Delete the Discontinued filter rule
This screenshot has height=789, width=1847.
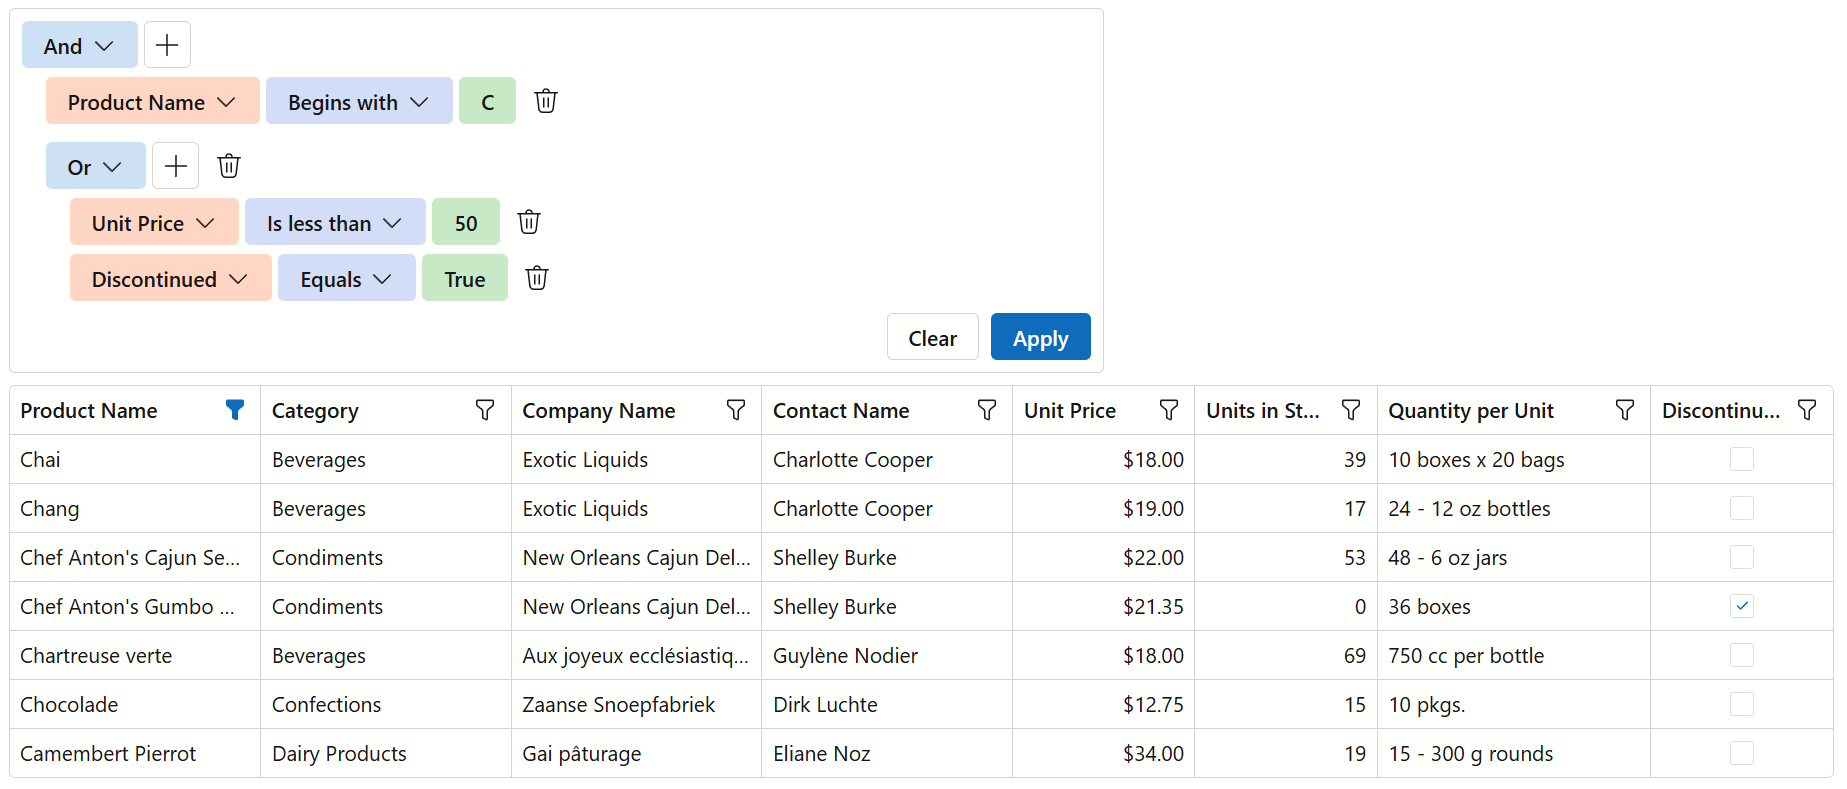537,278
